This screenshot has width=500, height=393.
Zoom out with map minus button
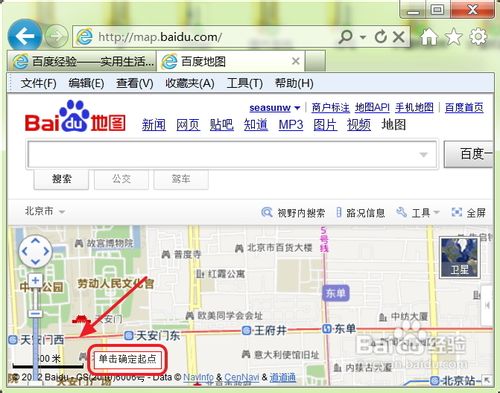pos(35,314)
